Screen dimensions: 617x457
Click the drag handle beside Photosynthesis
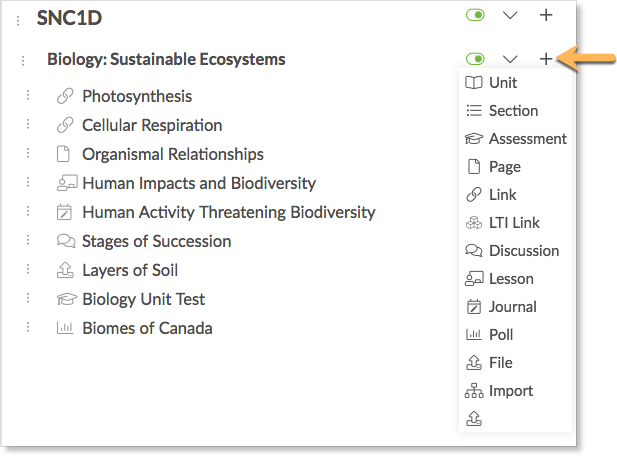coord(28,95)
